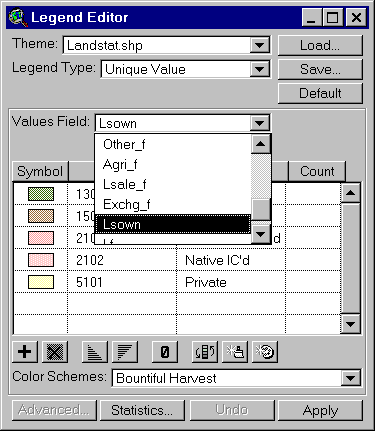Image resolution: width=375 pixels, height=431 pixels.
Task: Sort legend values in descending order
Action: [x=125, y=352]
